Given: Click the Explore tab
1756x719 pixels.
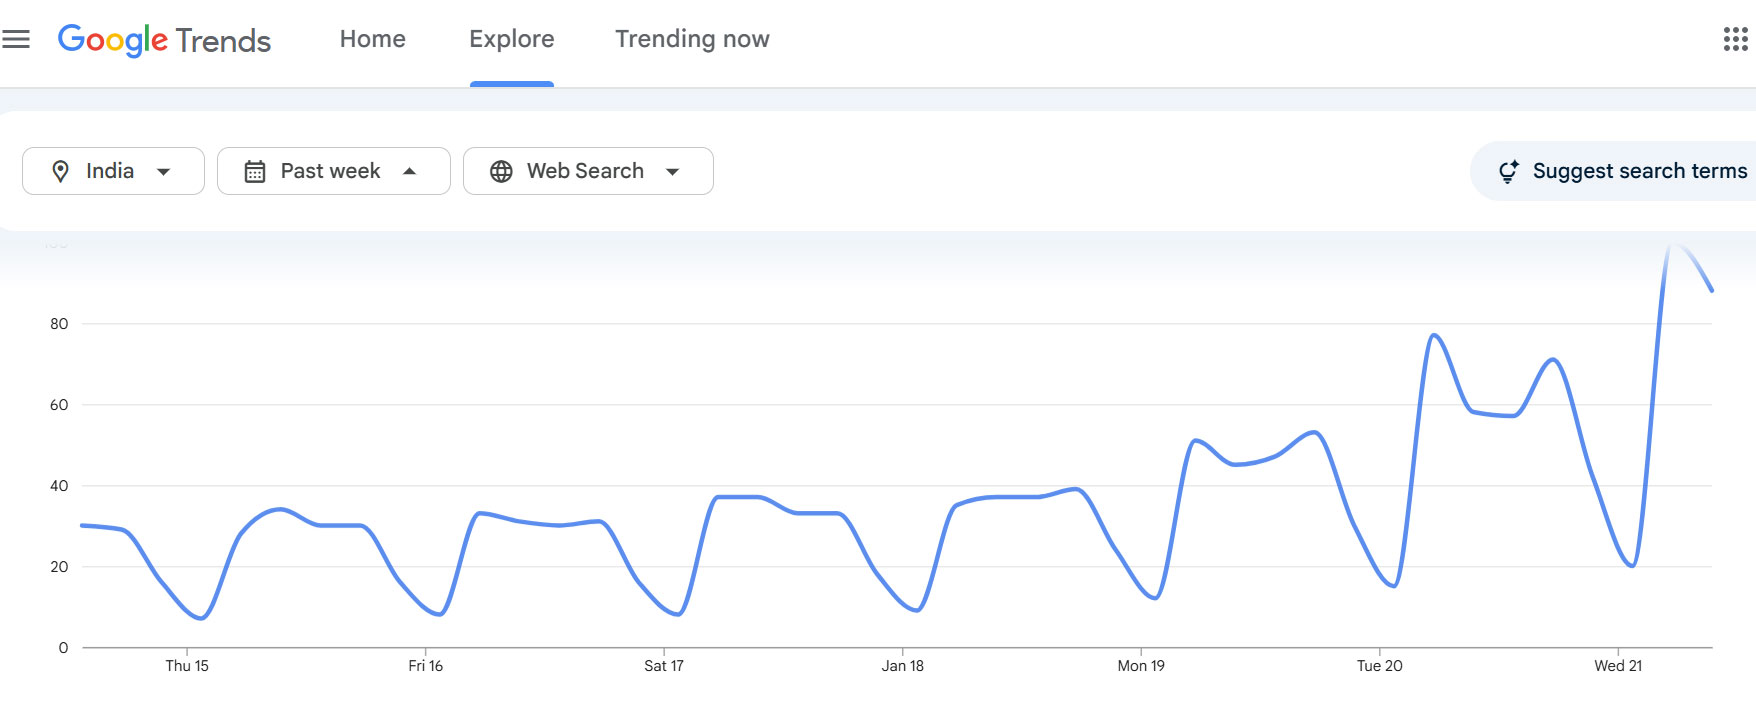Looking at the screenshot, I should tap(511, 38).
